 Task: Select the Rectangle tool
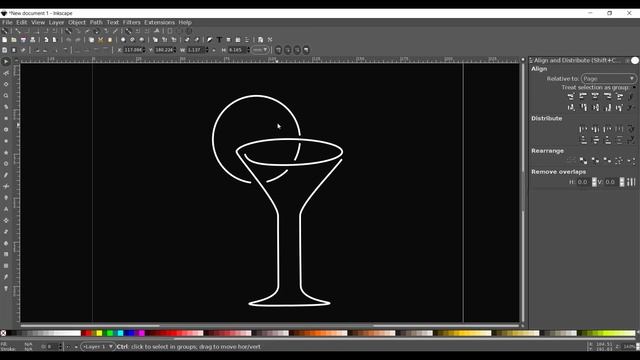(6, 118)
